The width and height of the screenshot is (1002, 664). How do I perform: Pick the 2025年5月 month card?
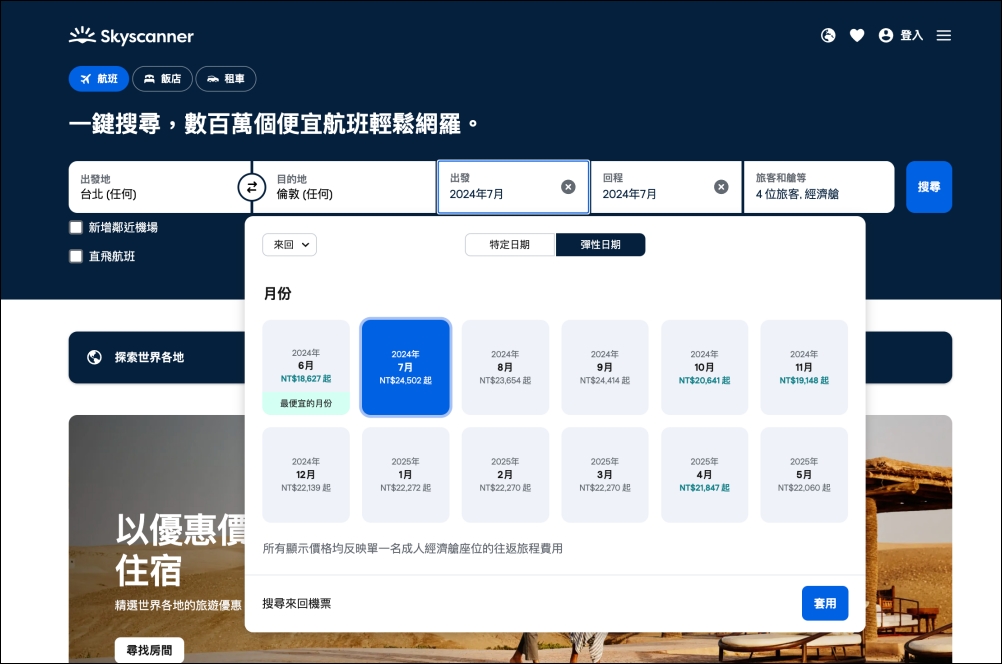click(804, 475)
